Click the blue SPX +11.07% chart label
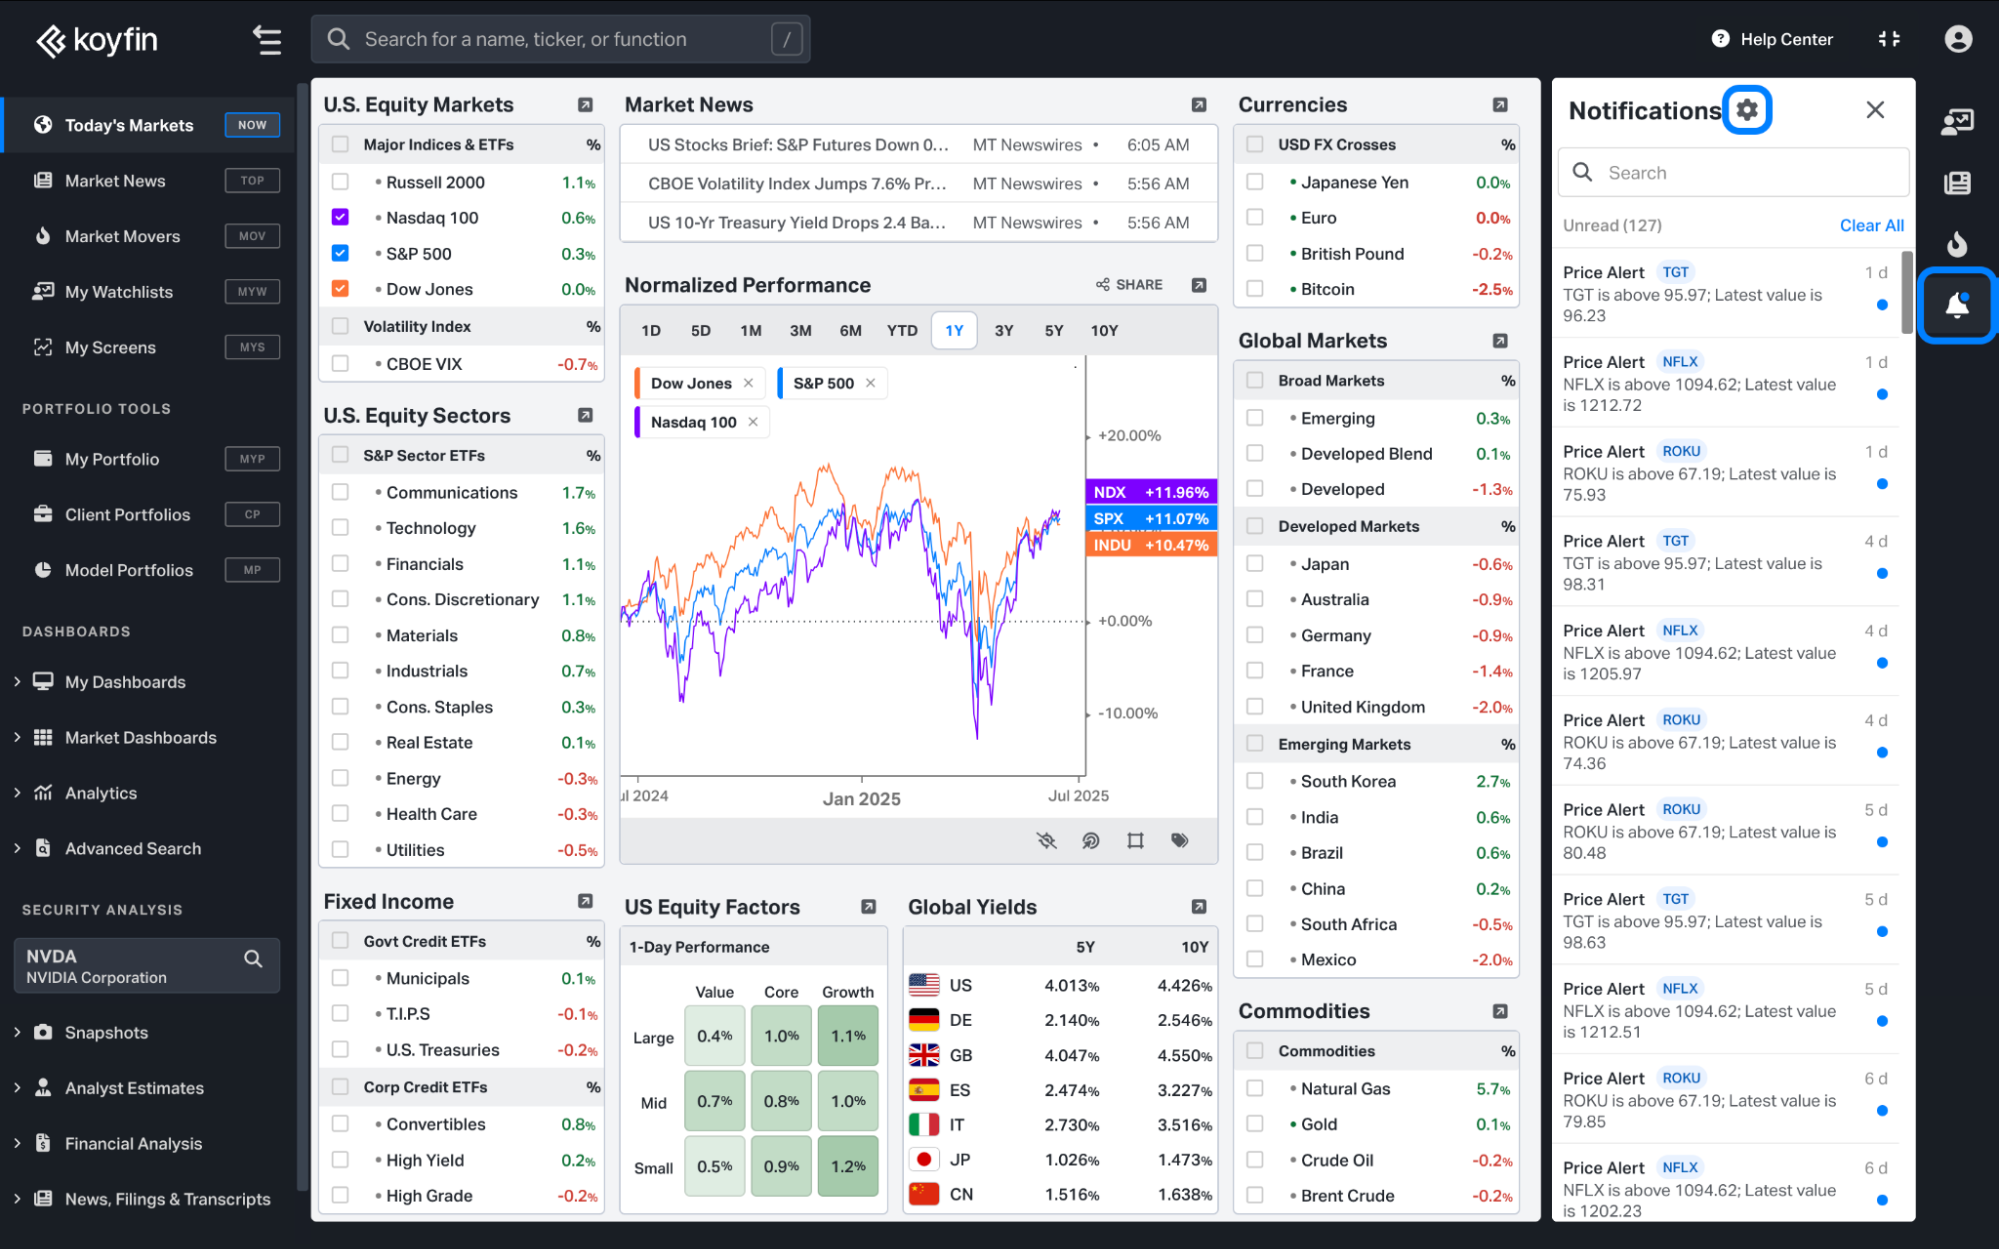The image size is (1999, 1250). pos(1151,519)
